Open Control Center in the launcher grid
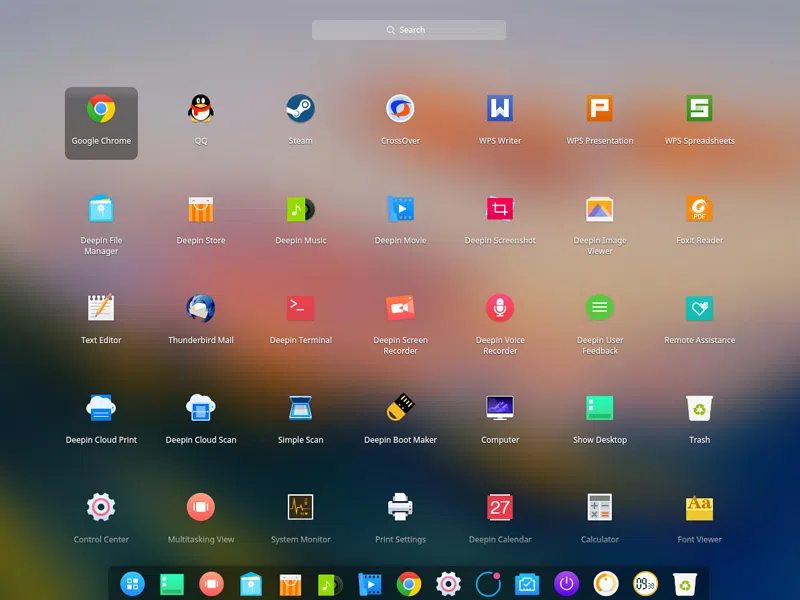Screen dimensions: 800x600 coord(101,507)
